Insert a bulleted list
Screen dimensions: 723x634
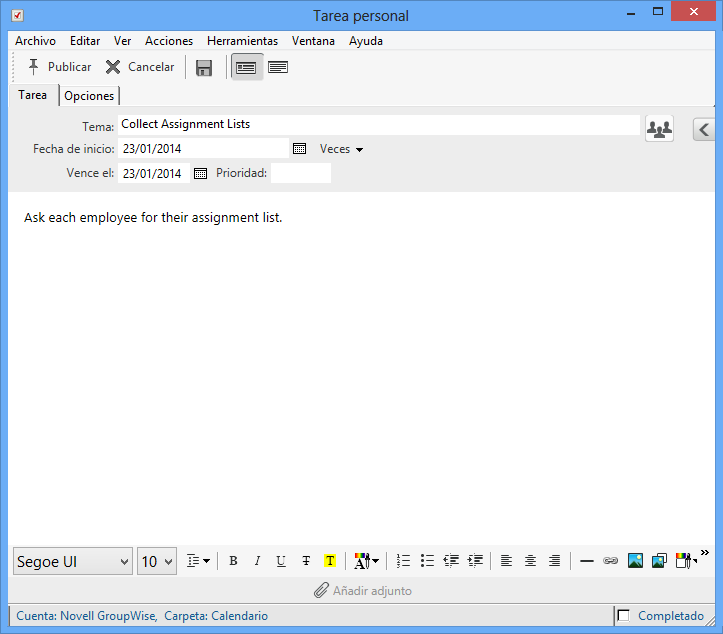coord(427,561)
